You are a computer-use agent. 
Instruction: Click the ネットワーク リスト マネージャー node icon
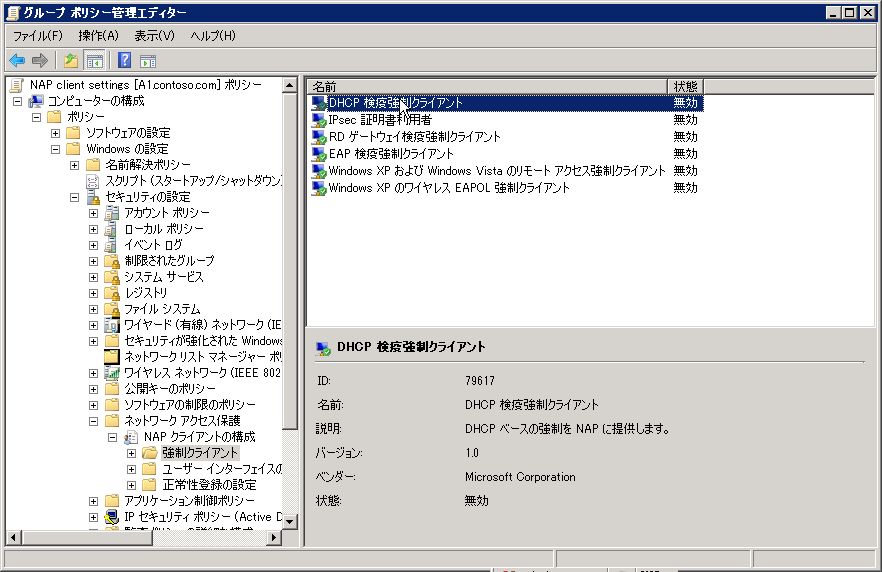point(112,357)
